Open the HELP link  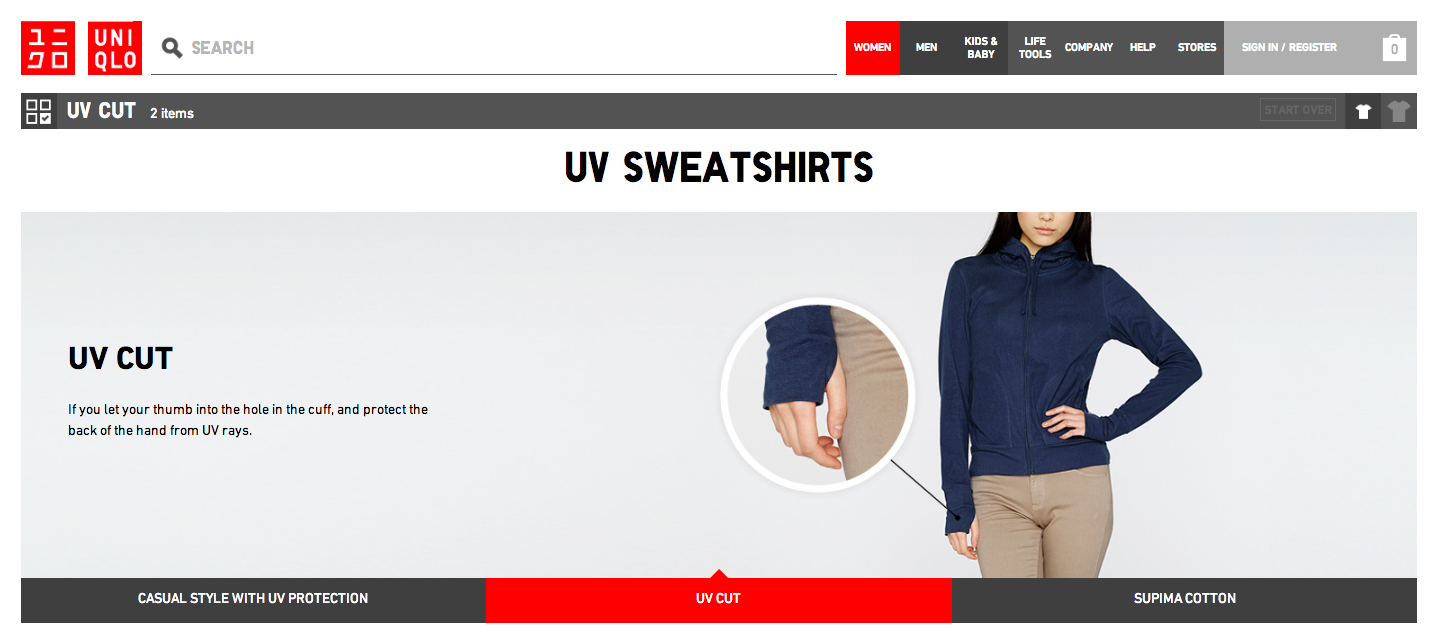pyautogui.click(x=1143, y=48)
